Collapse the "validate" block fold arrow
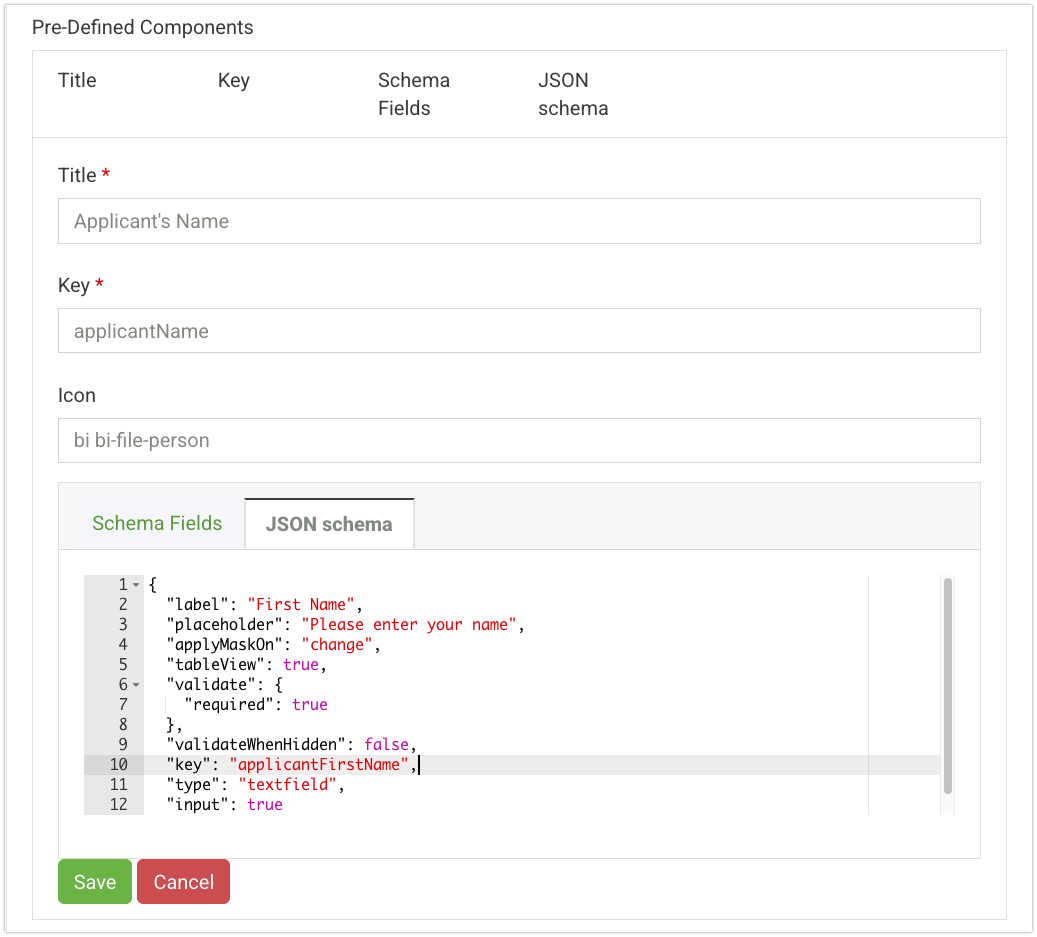Viewport: 1037px width, 937px height. (x=136, y=685)
